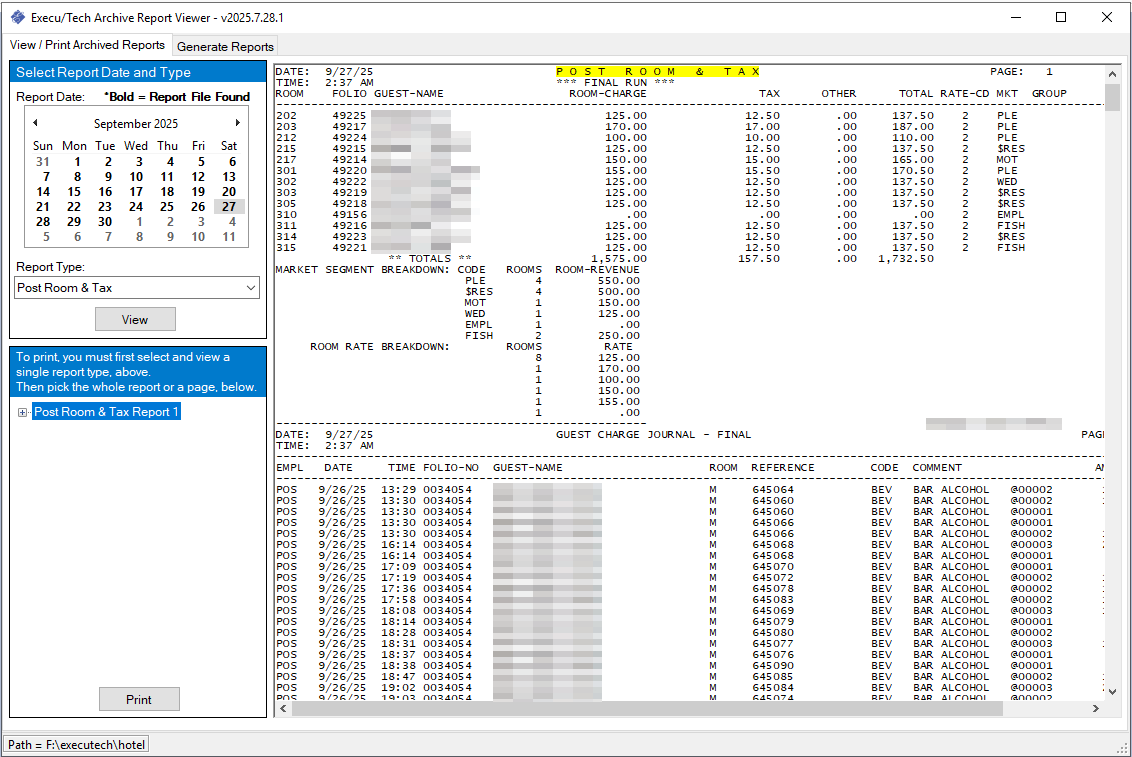This screenshot has height=757, width=1132.
Task: Go to next month in calendar
Action: click(237, 123)
